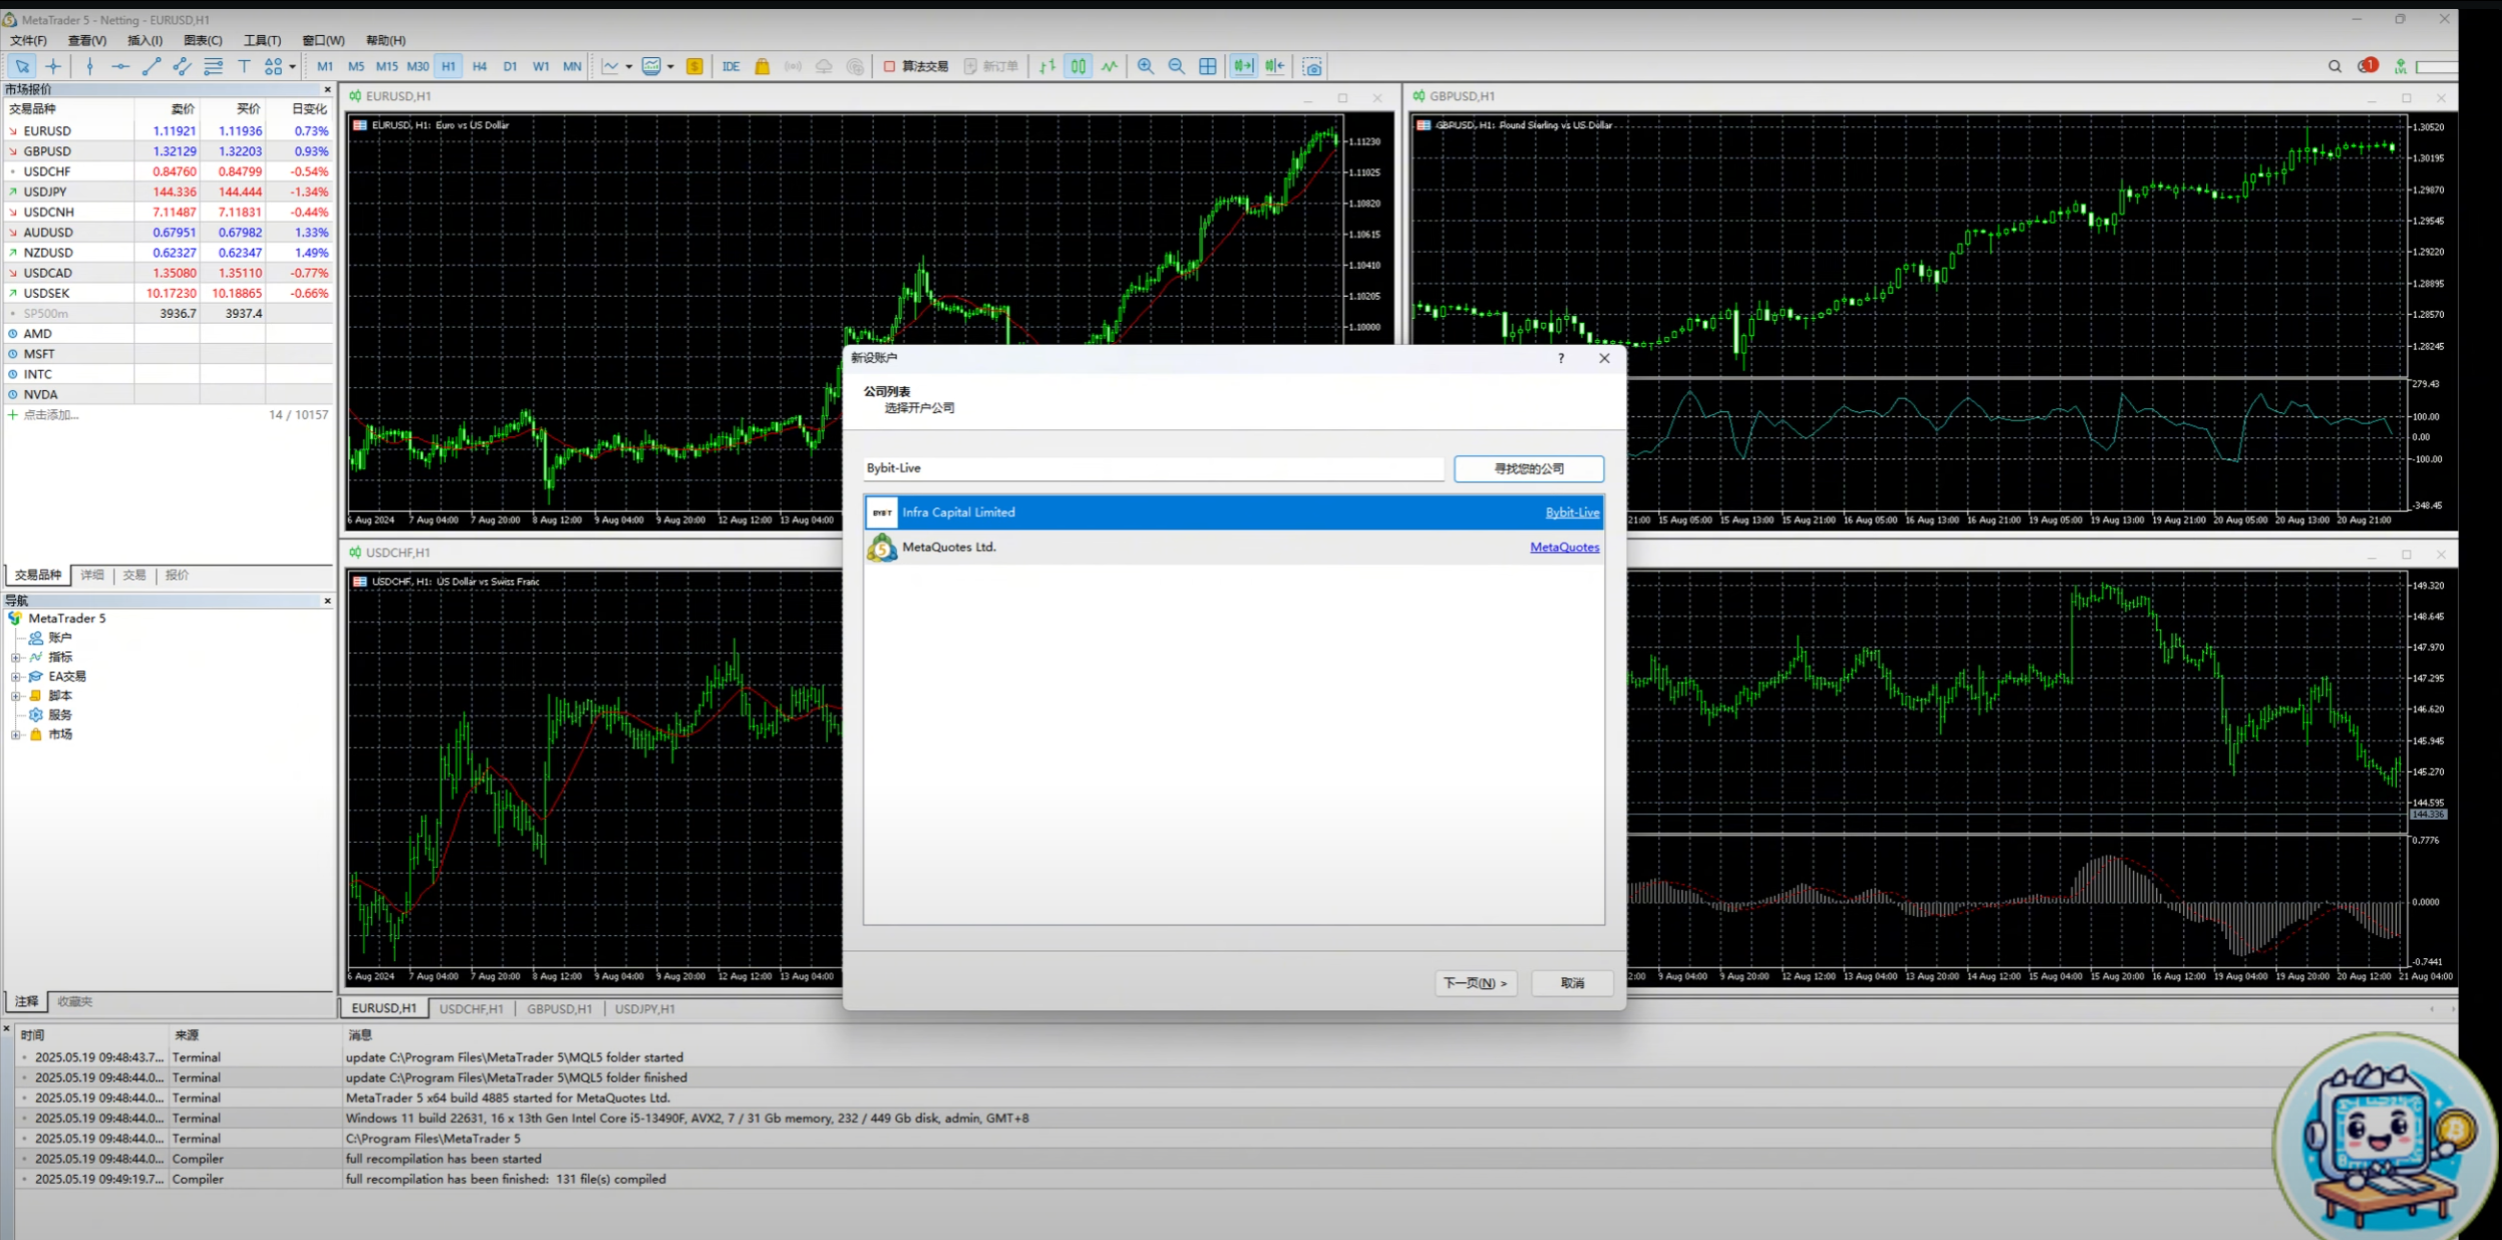Select the cursor arrow tool
The height and width of the screenshot is (1240, 2502).
pyautogui.click(x=22, y=67)
